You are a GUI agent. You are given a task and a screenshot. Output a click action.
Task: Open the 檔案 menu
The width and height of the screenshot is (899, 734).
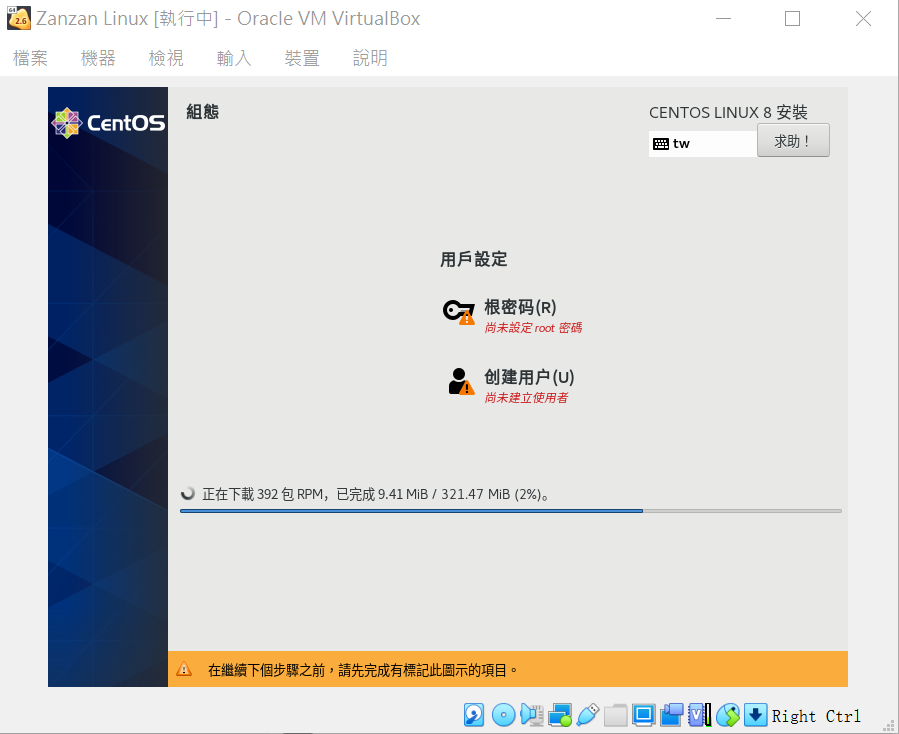pos(30,58)
